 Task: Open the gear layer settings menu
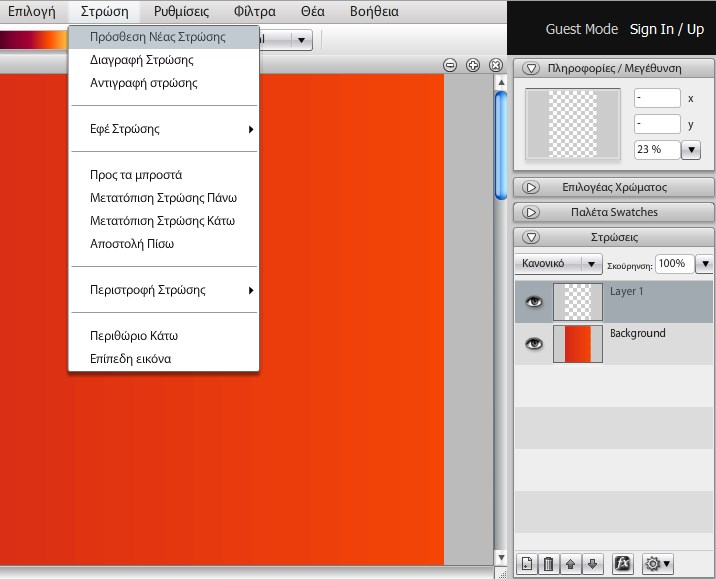[x=658, y=564]
